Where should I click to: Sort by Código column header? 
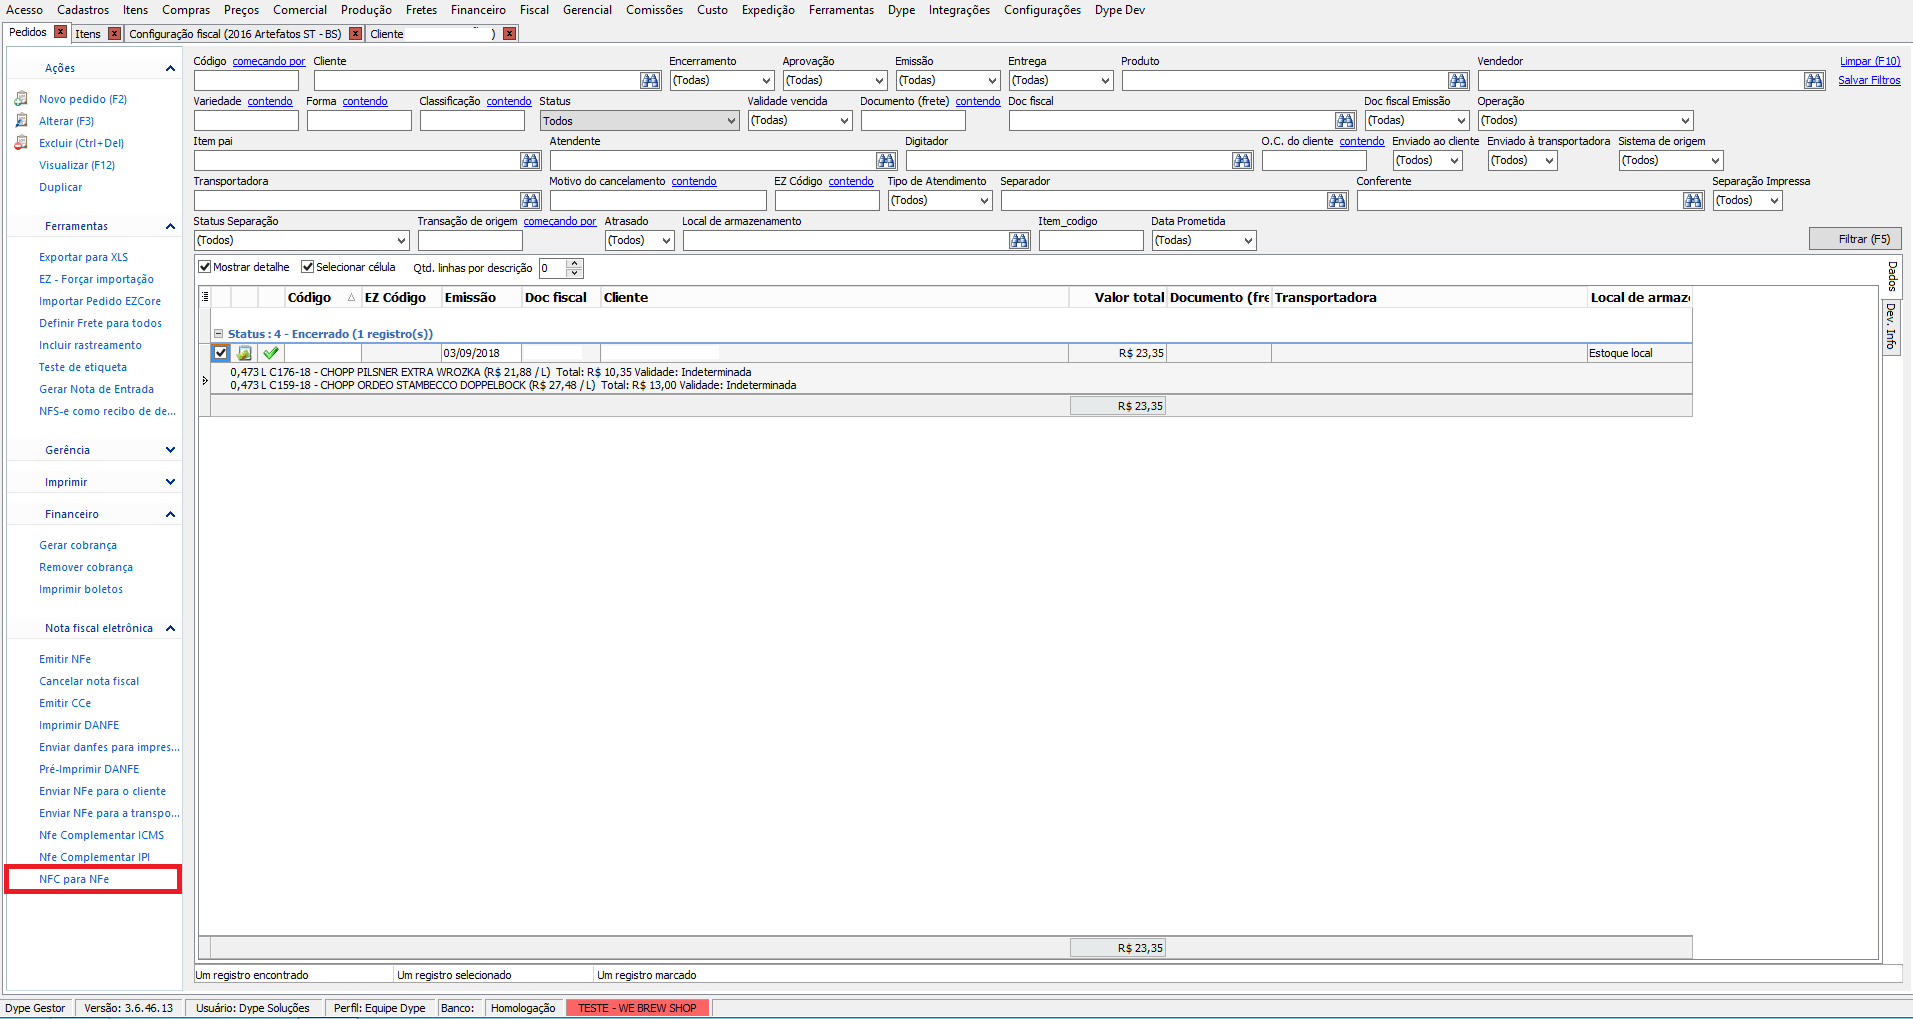coord(309,297)
